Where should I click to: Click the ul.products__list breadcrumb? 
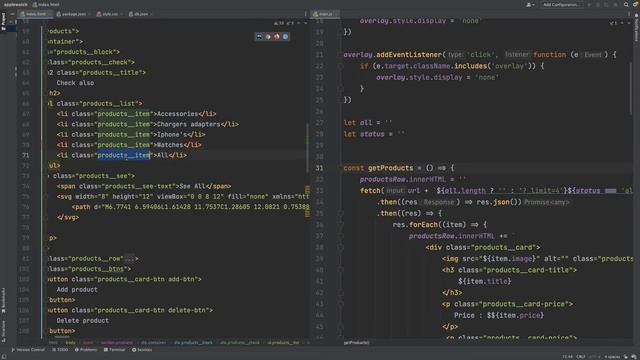click(x=283, y=342)
